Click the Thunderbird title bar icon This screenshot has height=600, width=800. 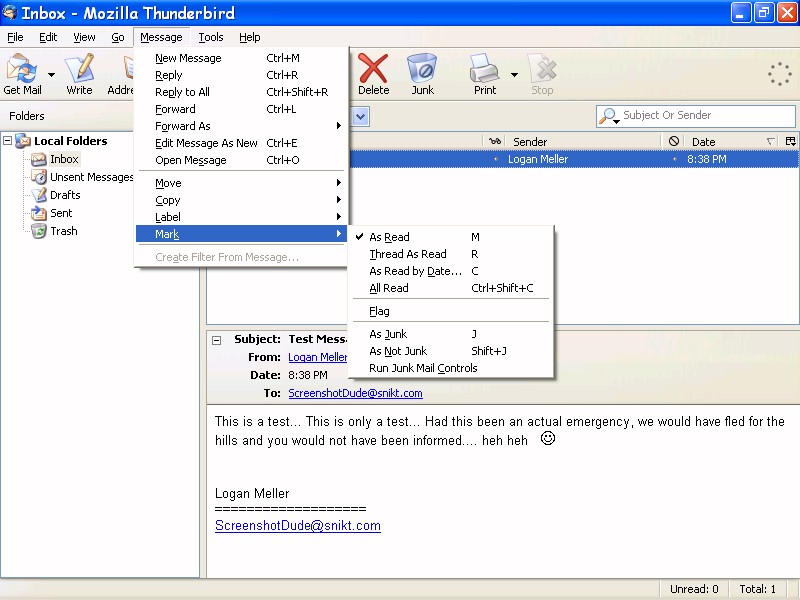[x=9, y=12]
